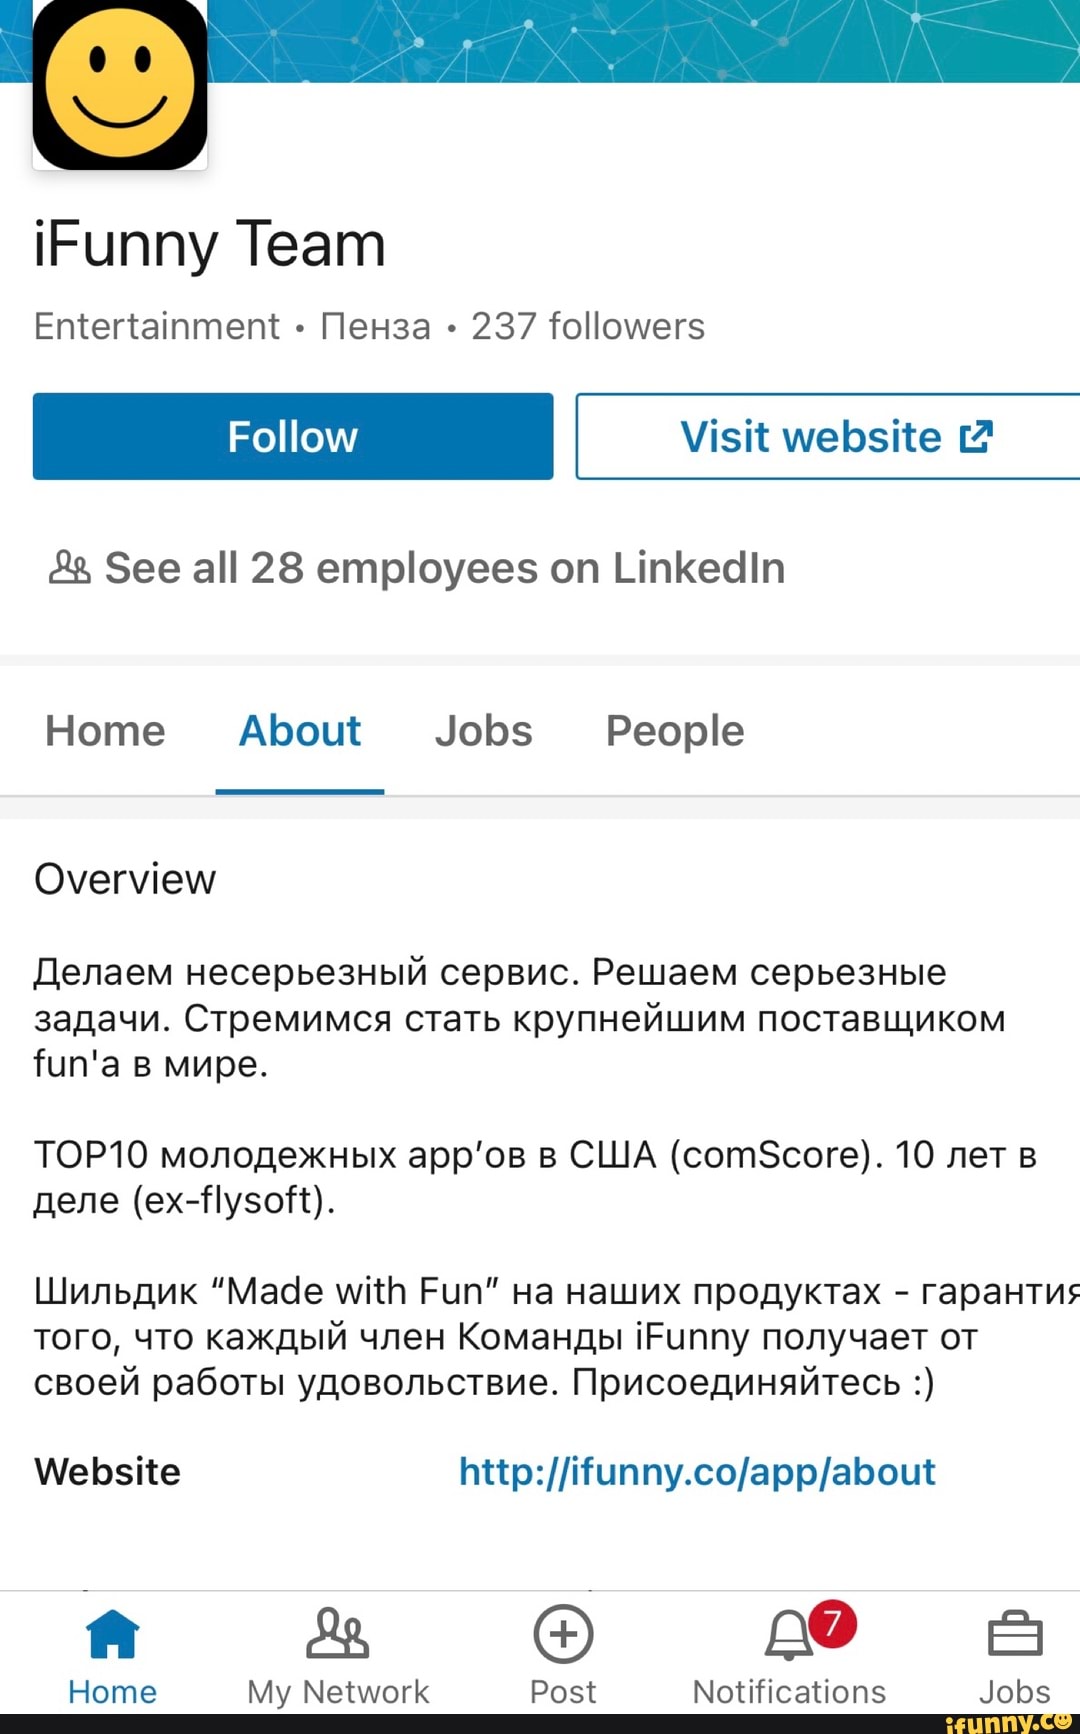Tap the red notification badge showing 7
Image resolution: width=1080 pixels, height=1734 pixels.
[833, 1623]
